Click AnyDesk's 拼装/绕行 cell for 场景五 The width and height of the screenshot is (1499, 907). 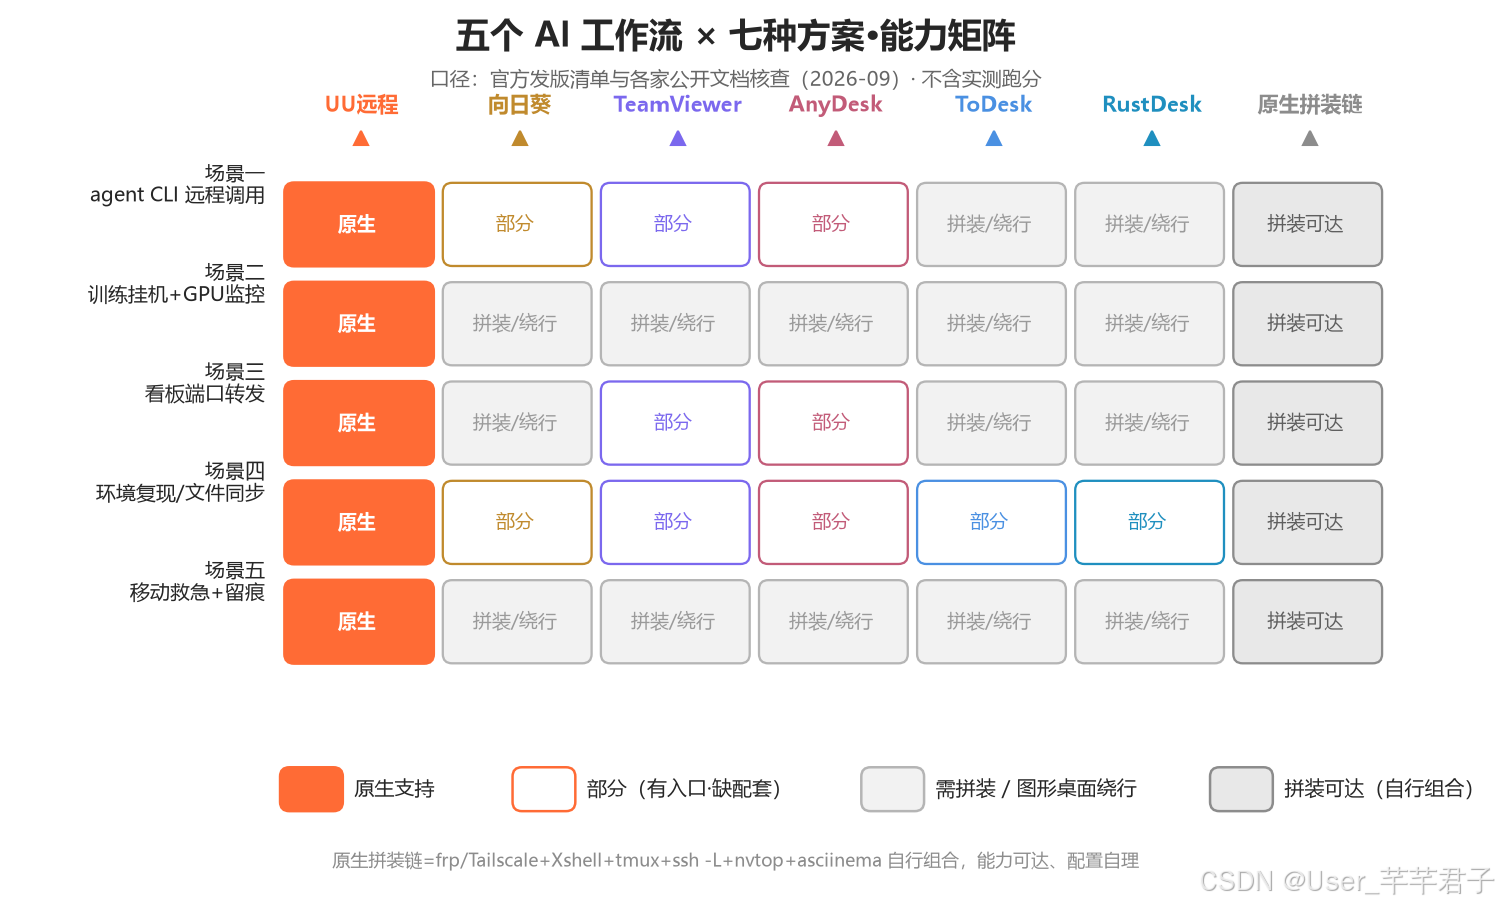(x=833, y=622)
